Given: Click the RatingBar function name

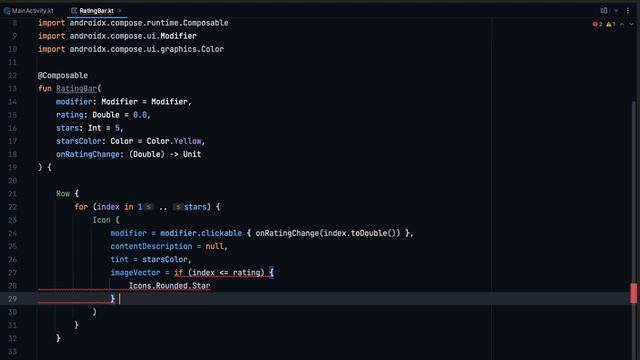Looking at the screenshot, I should click(x=76, y=89).
